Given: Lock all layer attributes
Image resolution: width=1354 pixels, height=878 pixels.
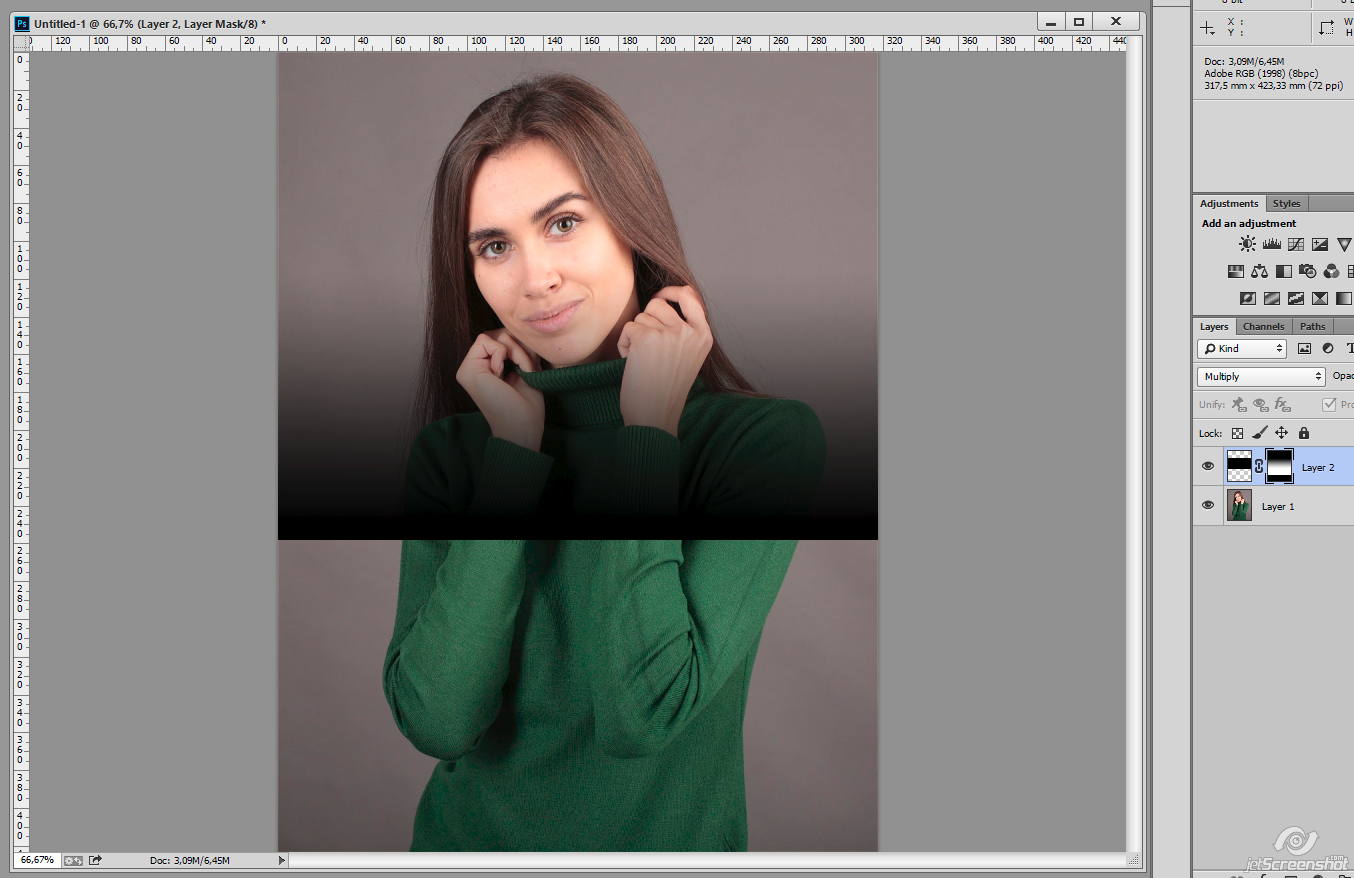Looking at the screenshot, I should click(1303, 433).
